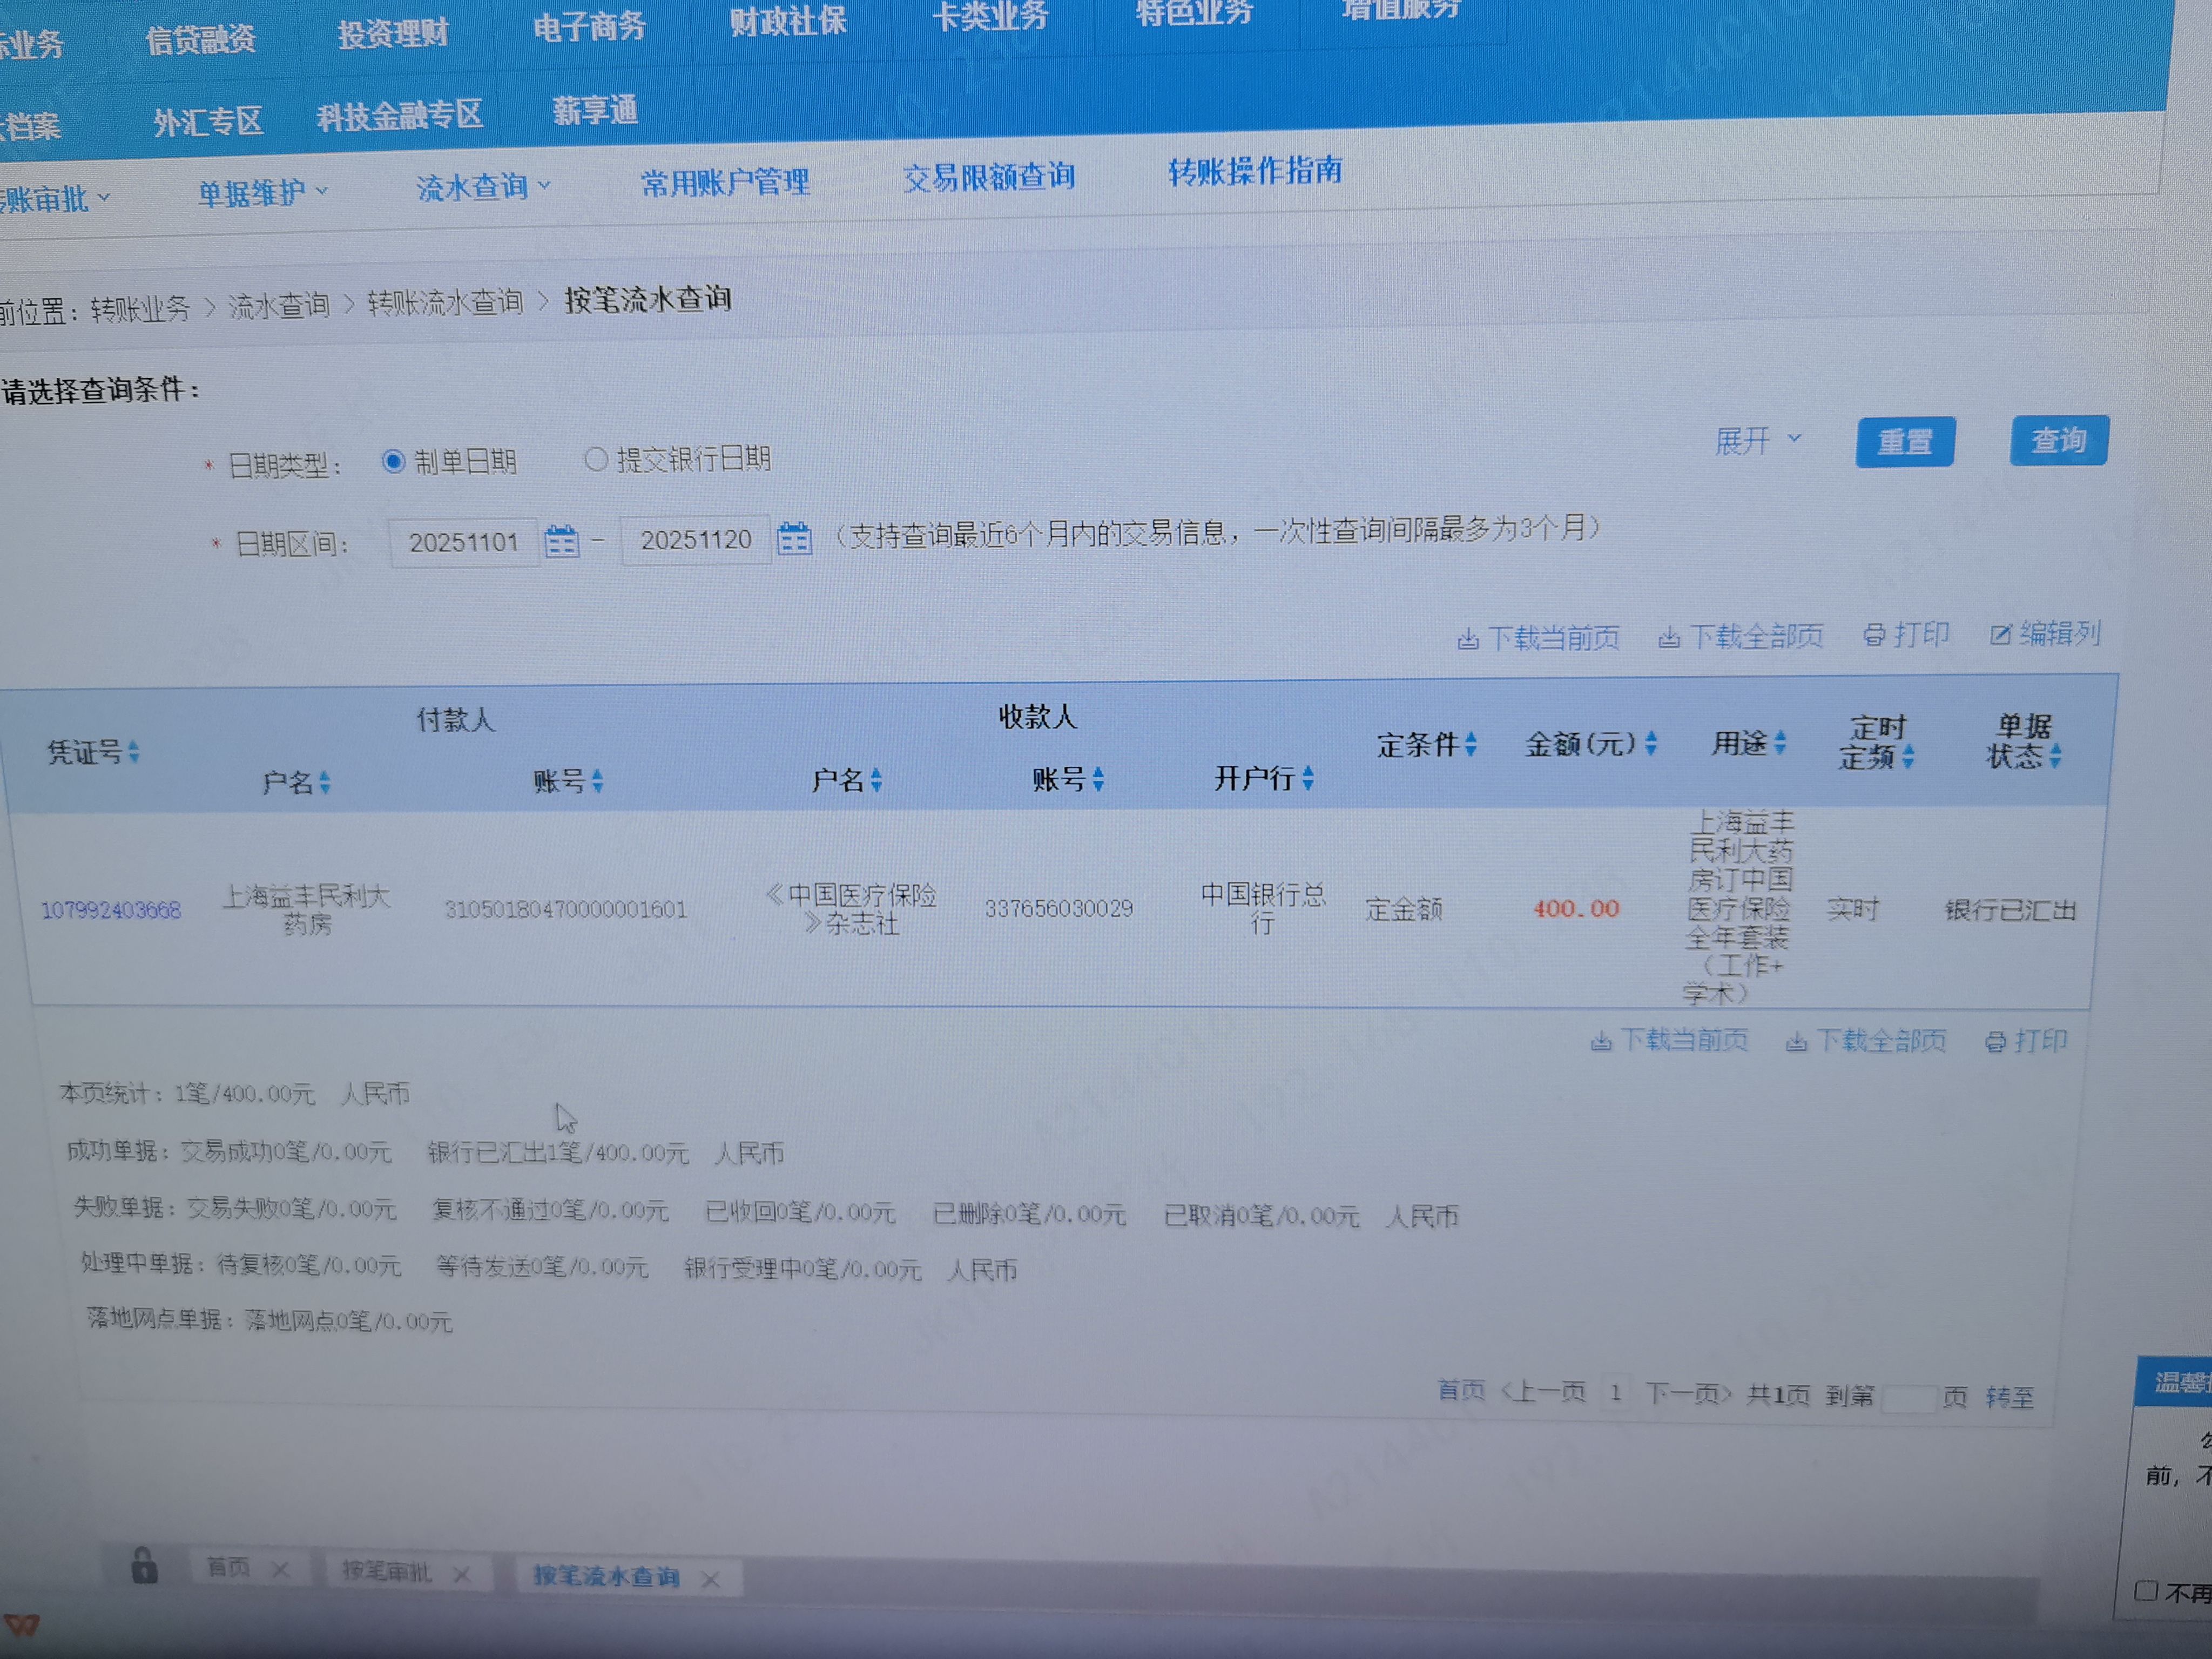Select the 制单日期 radio button
Screen dimensions: 2212x1659
[x=393, y=461]
